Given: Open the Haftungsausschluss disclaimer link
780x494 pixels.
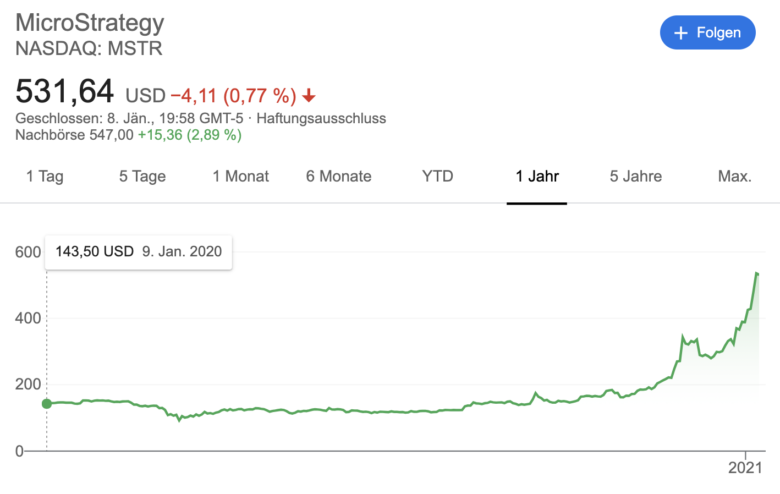Looking at the screenshot, I should (321, 118).
